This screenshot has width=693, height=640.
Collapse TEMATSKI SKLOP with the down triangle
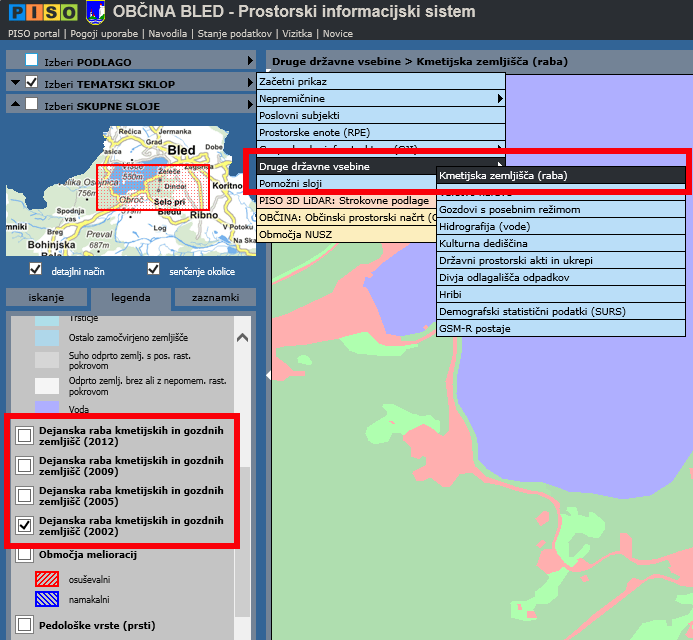click(x=14, y=83)
